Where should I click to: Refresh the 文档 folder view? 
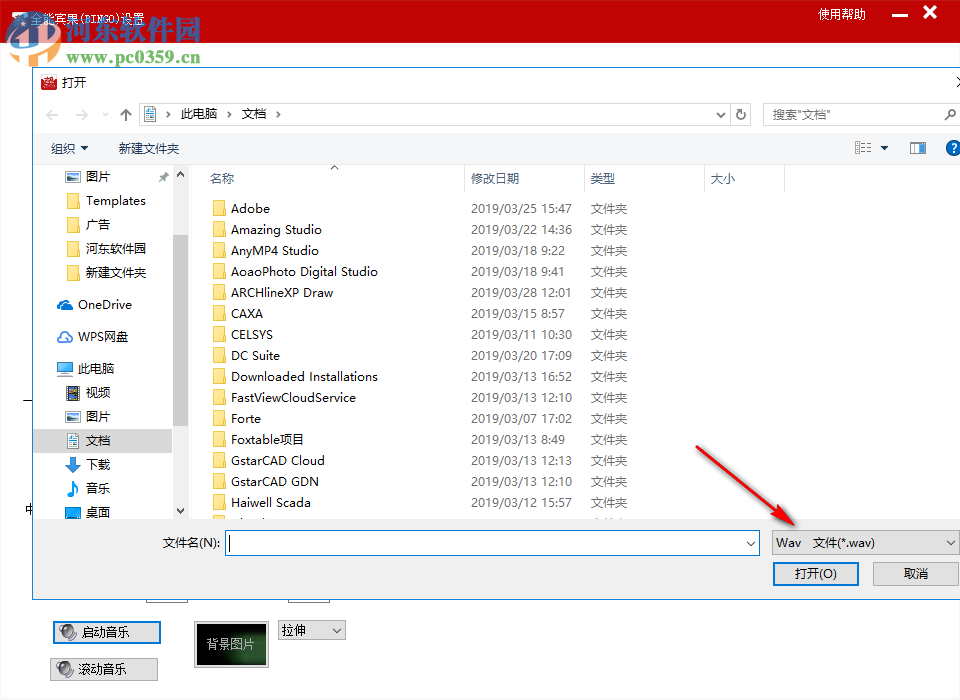(741, 115)
